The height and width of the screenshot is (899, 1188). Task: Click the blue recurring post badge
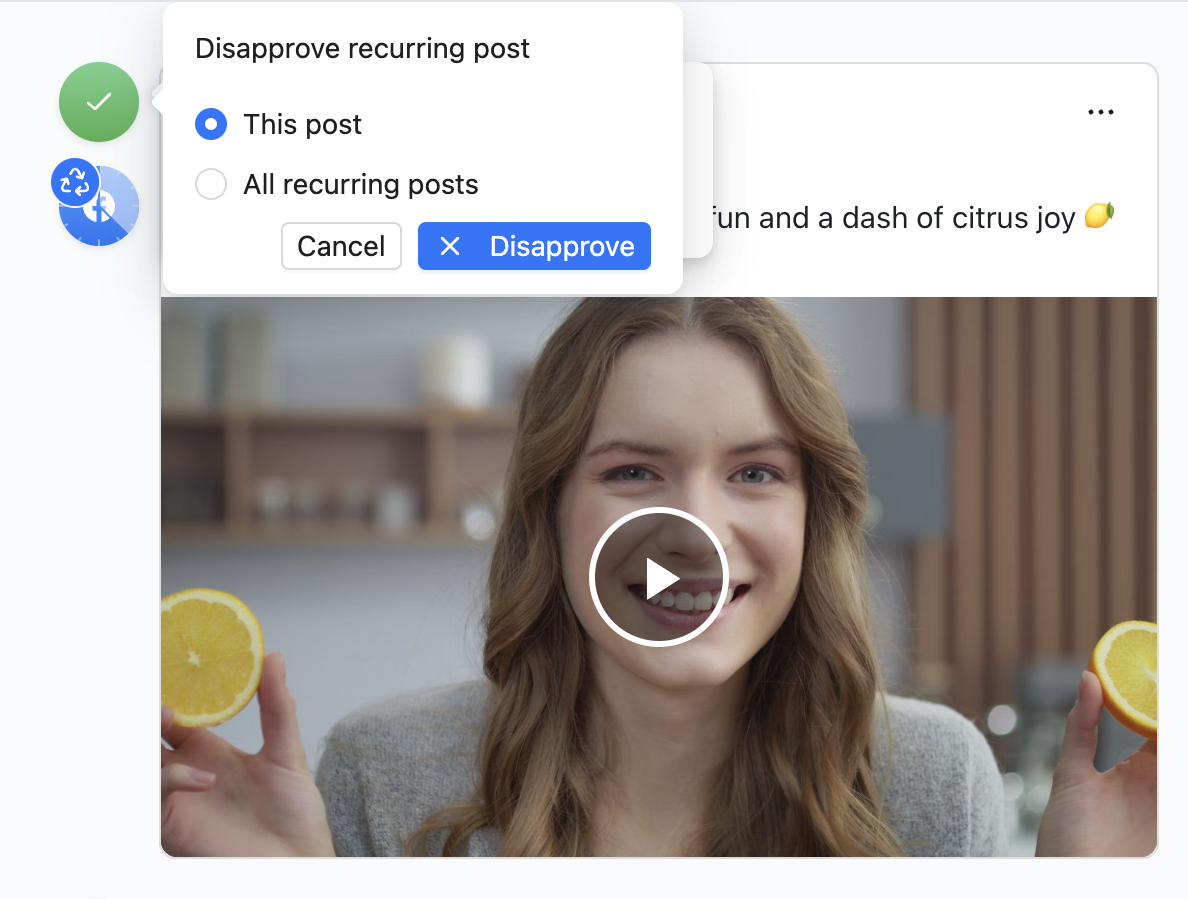(x=75, y=183)
